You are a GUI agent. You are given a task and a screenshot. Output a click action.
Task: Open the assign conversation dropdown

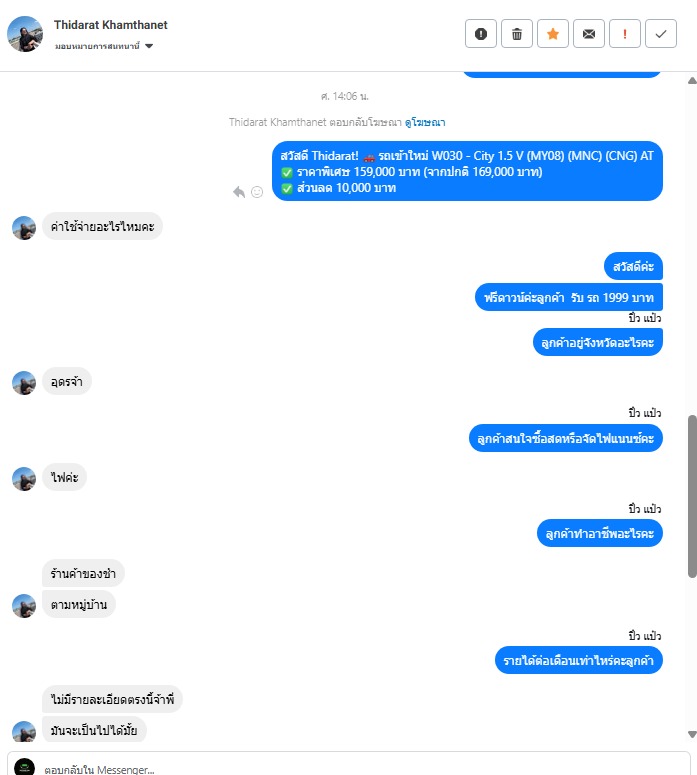(x=104, y=46)
